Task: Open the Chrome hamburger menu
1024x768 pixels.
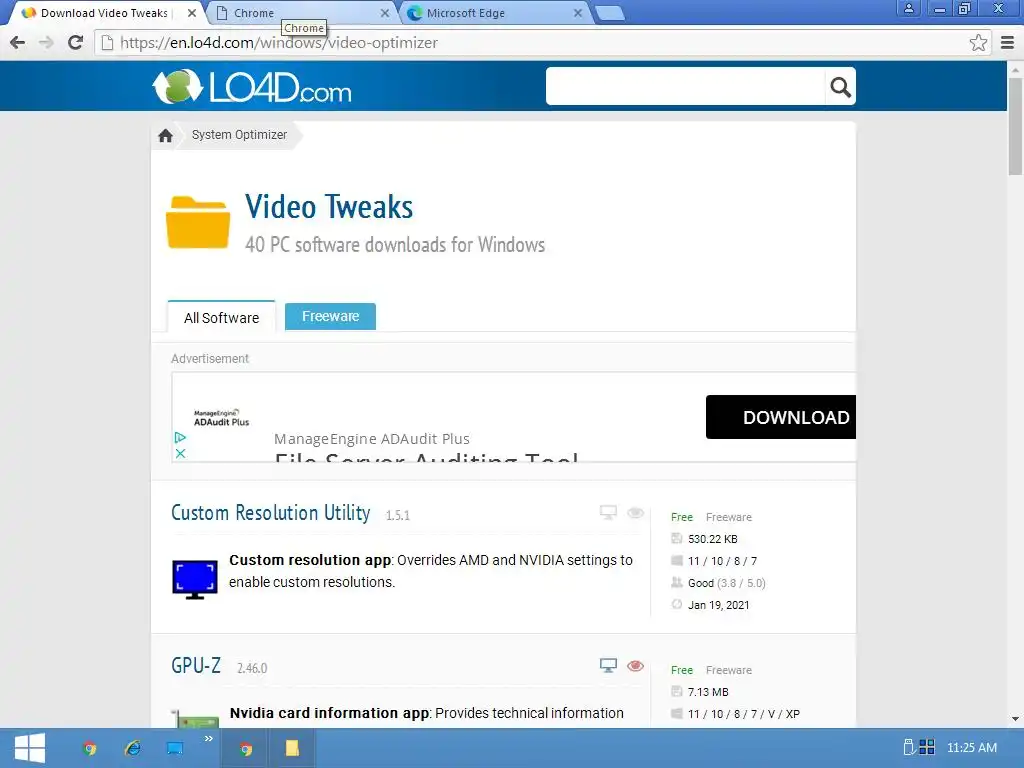Action: tap(1008, 42)
